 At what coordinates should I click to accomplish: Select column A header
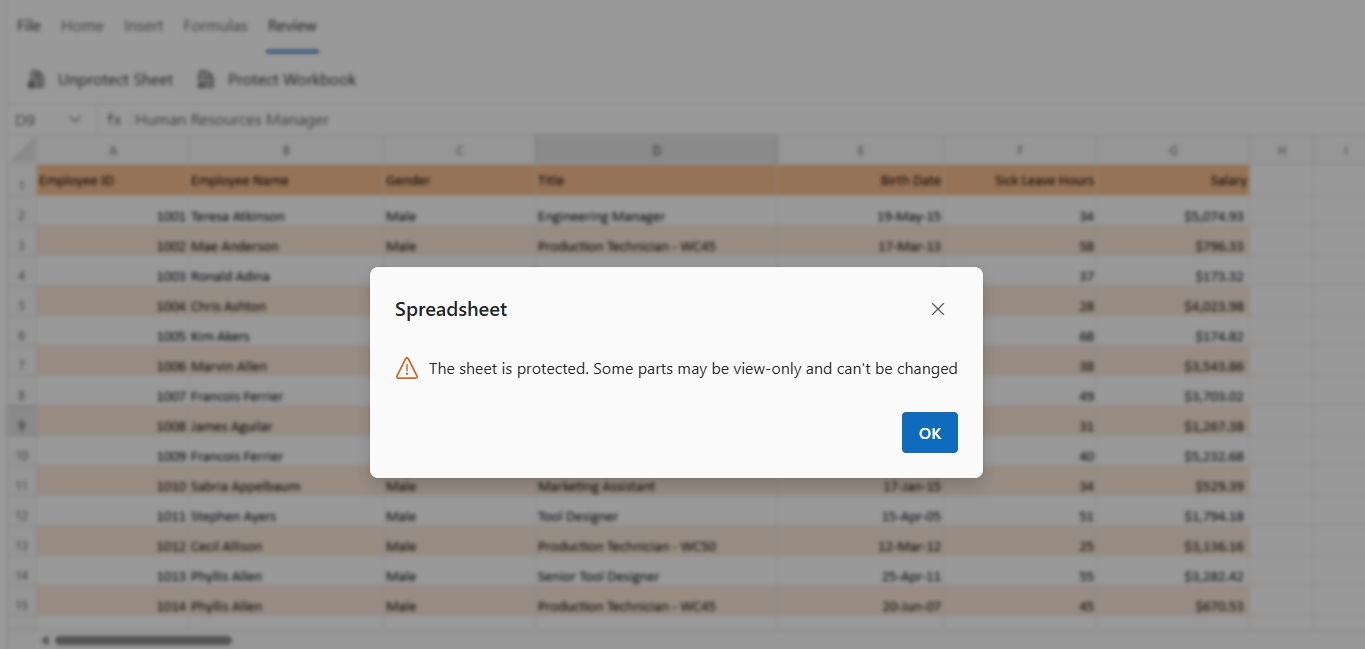pos(113,150)
